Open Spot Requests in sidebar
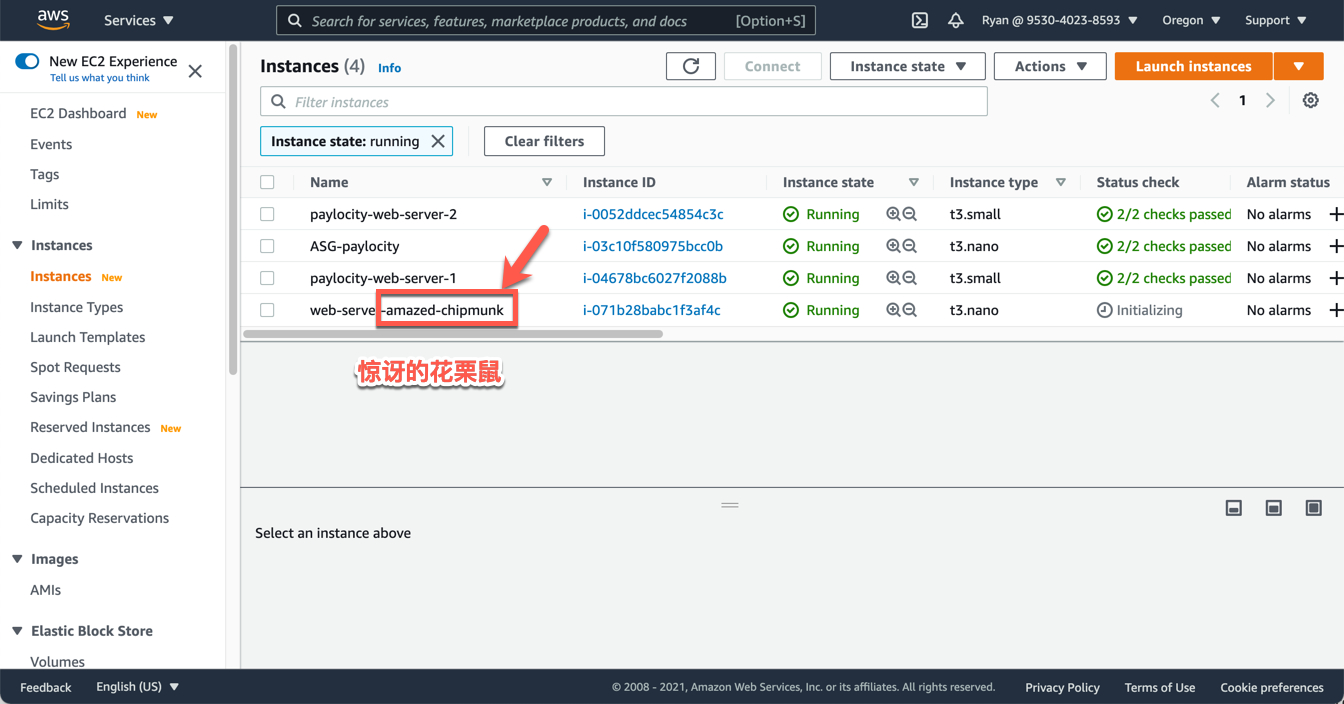Screen dimensions: 1344x704 pyautogui.click(x=75, y=367)
